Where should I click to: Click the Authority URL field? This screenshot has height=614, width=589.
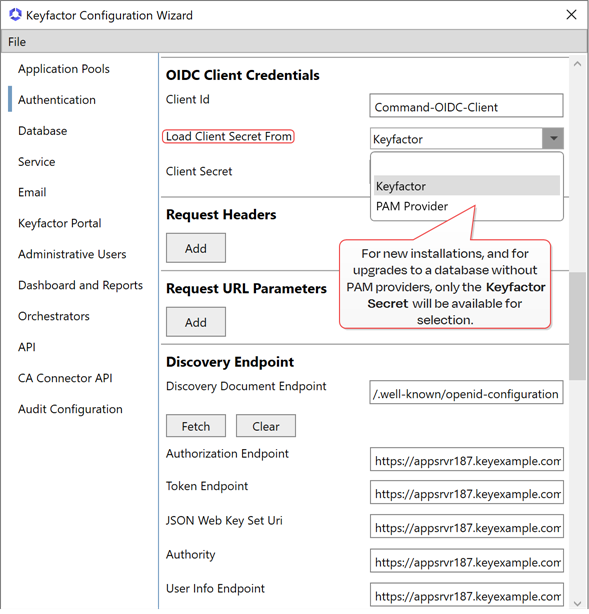coord(467,561)
